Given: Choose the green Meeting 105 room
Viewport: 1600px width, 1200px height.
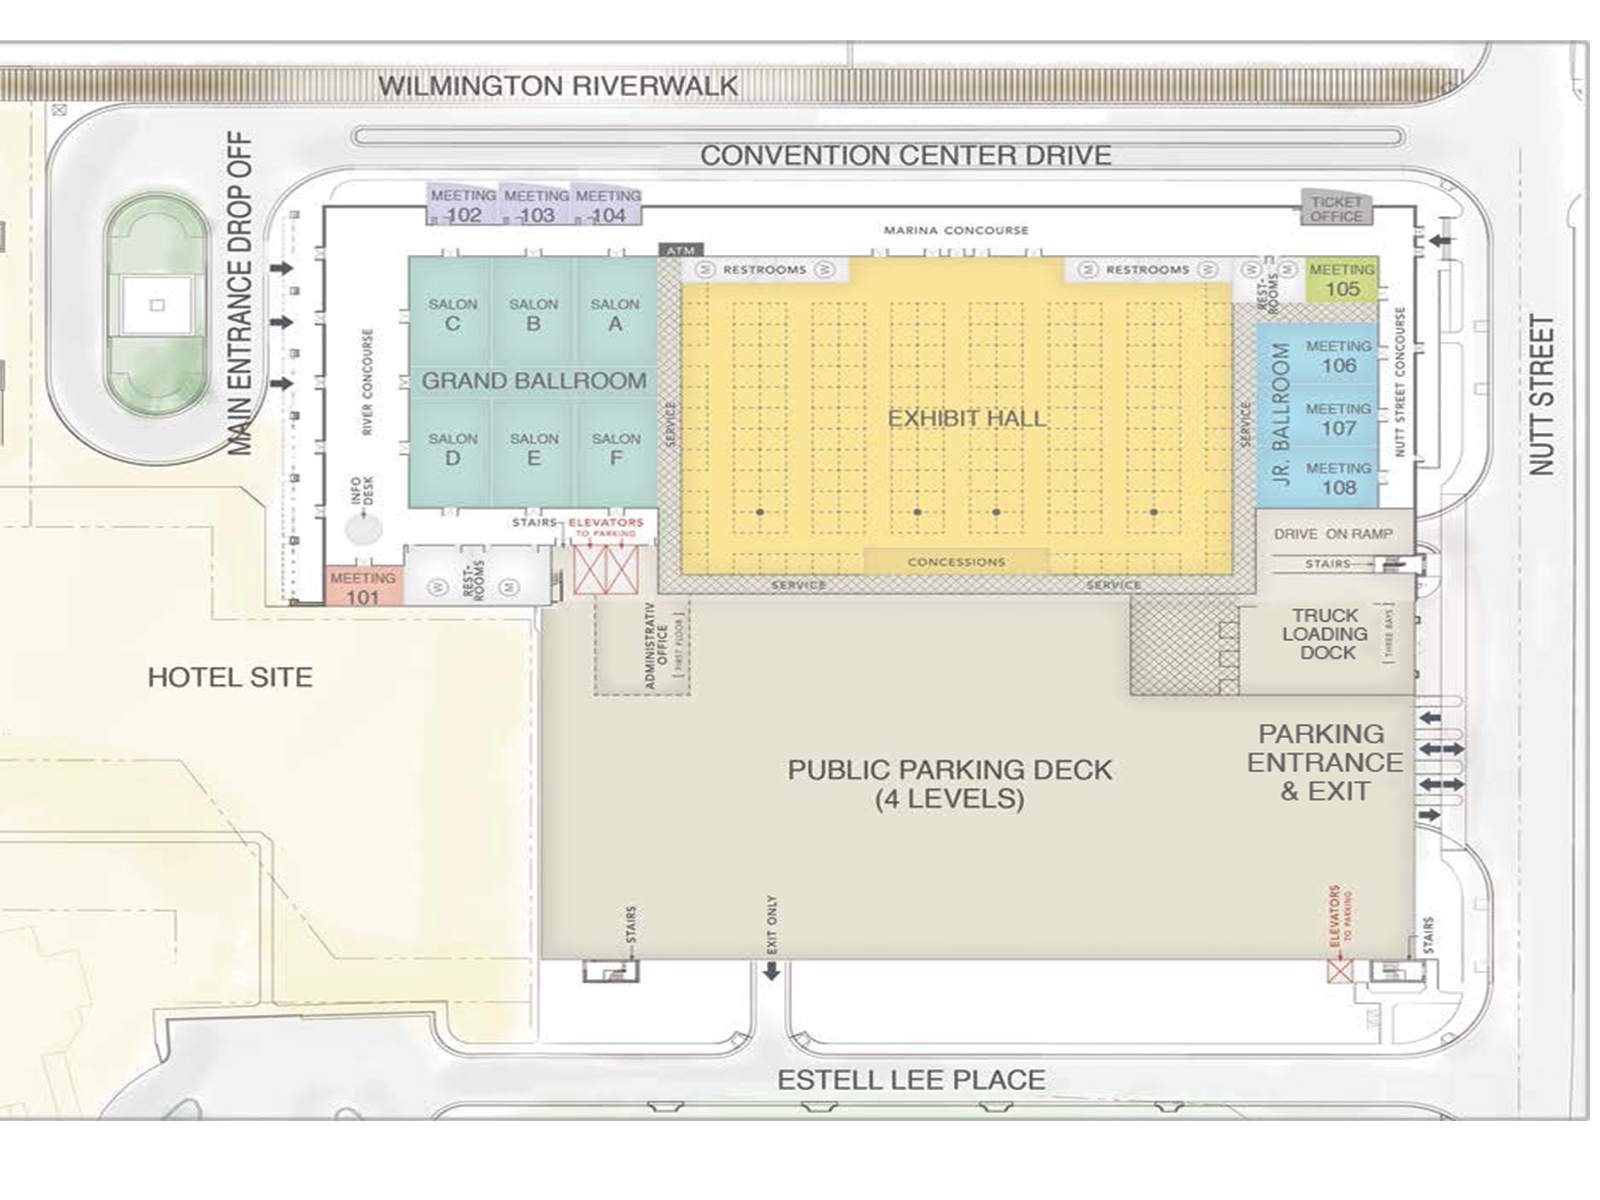Looking at the screenshot, I should coord(1341,280).
